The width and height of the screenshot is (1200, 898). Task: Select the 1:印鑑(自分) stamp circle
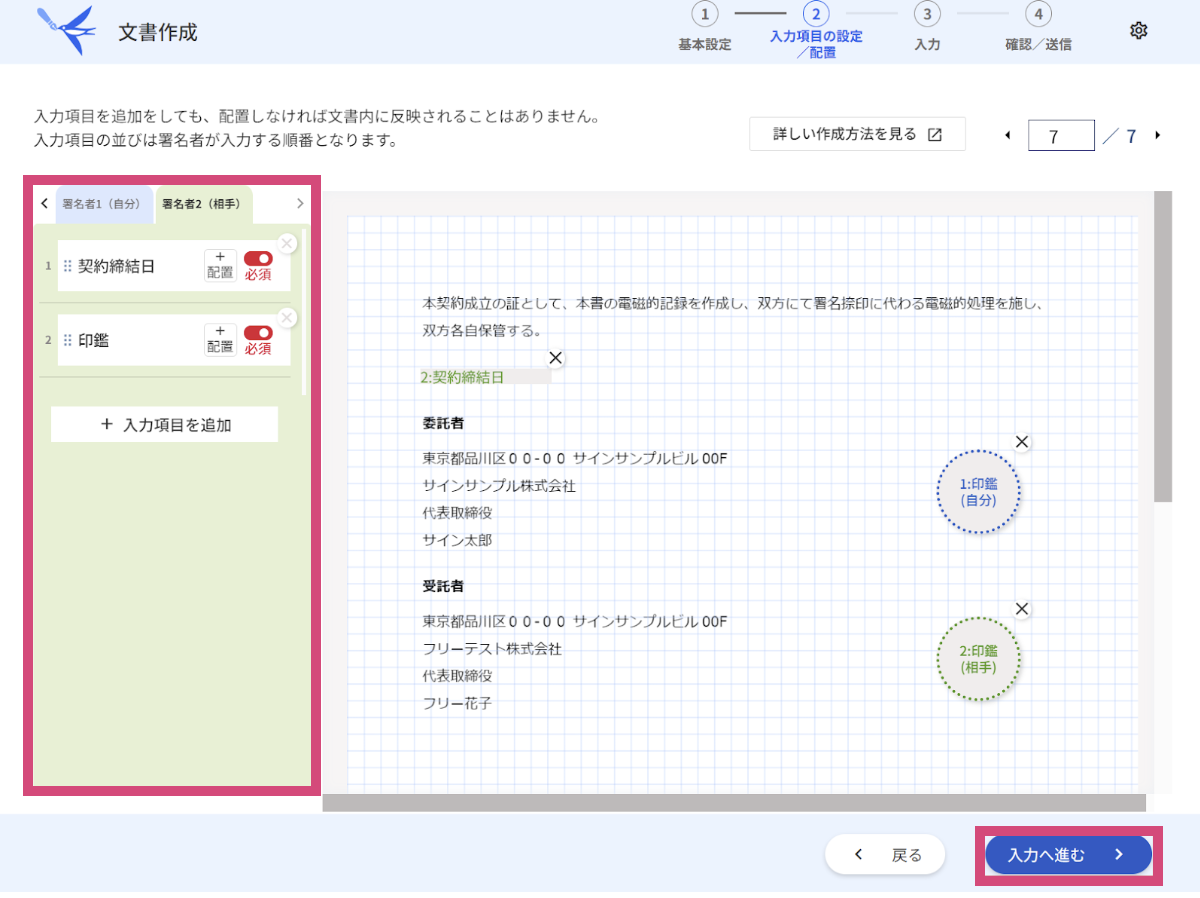coord(978,492)
